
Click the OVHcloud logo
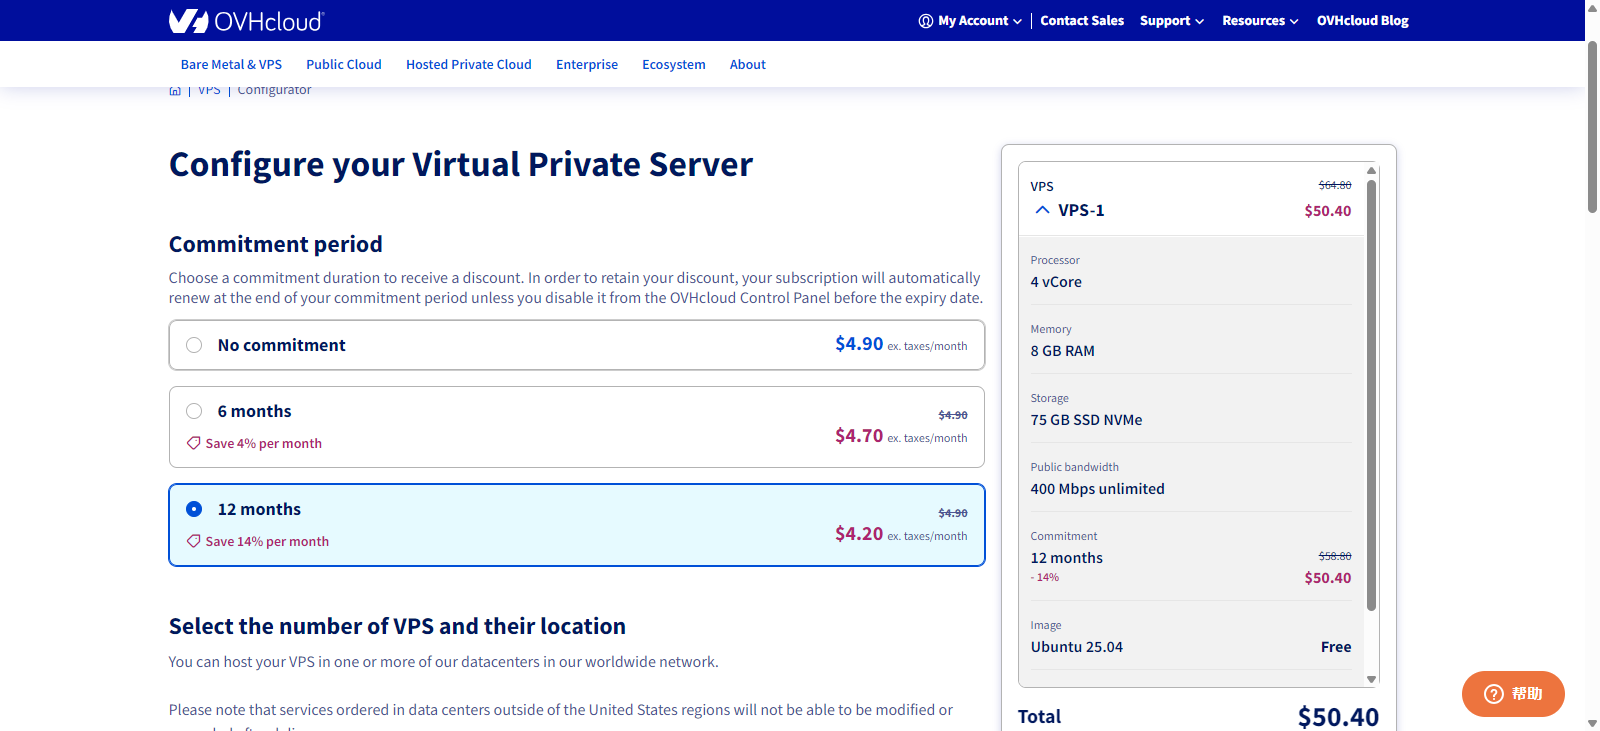[x=246, y=20]
